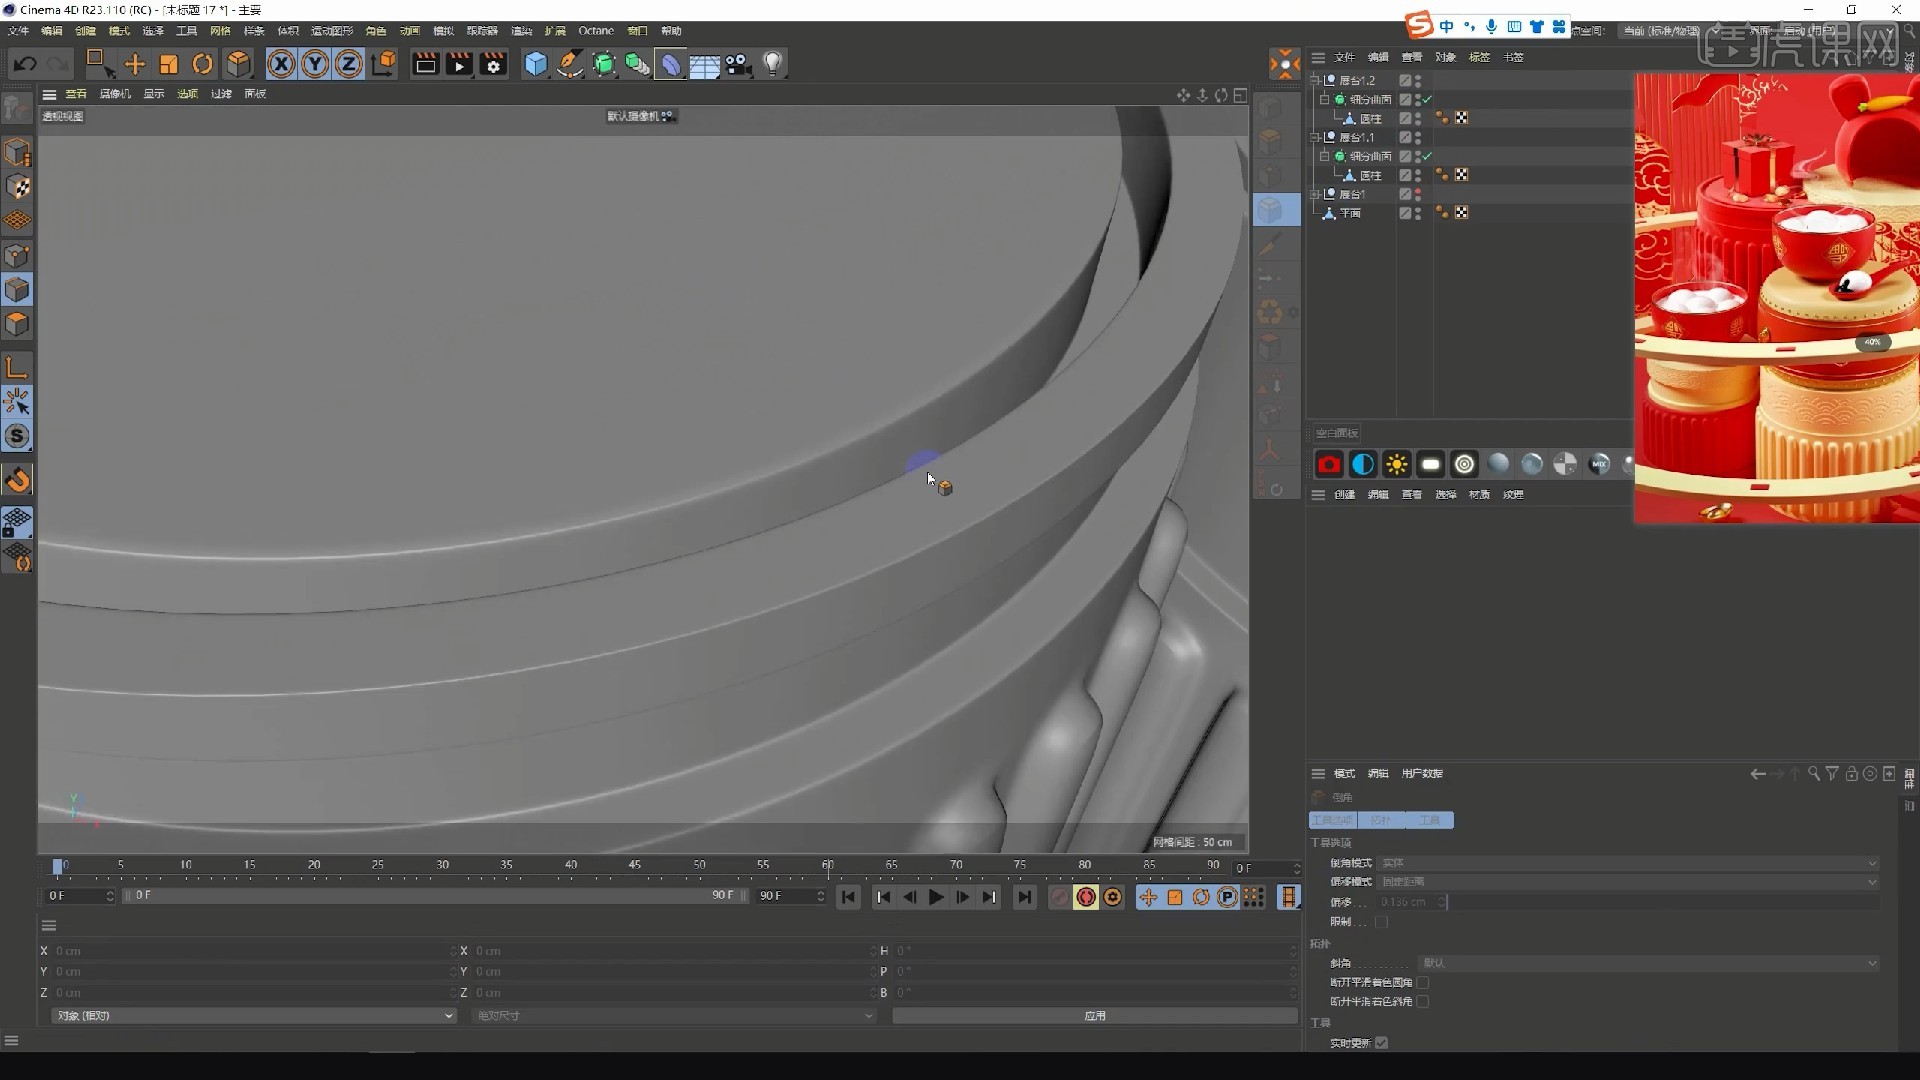Toggle X axis lock
Viewport: 1920px width, 1080px height.
pyautogui.click(x=282, y=64)
